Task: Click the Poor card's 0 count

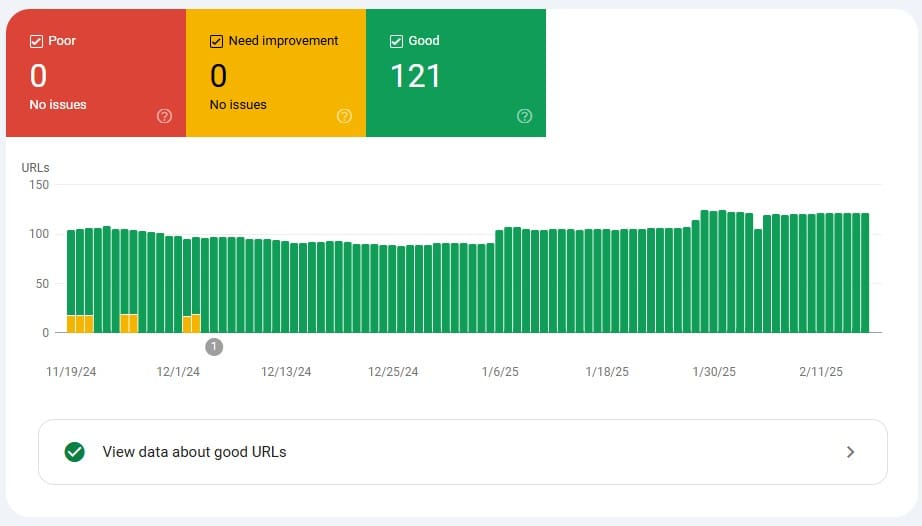Action: (x=38, y=76)
